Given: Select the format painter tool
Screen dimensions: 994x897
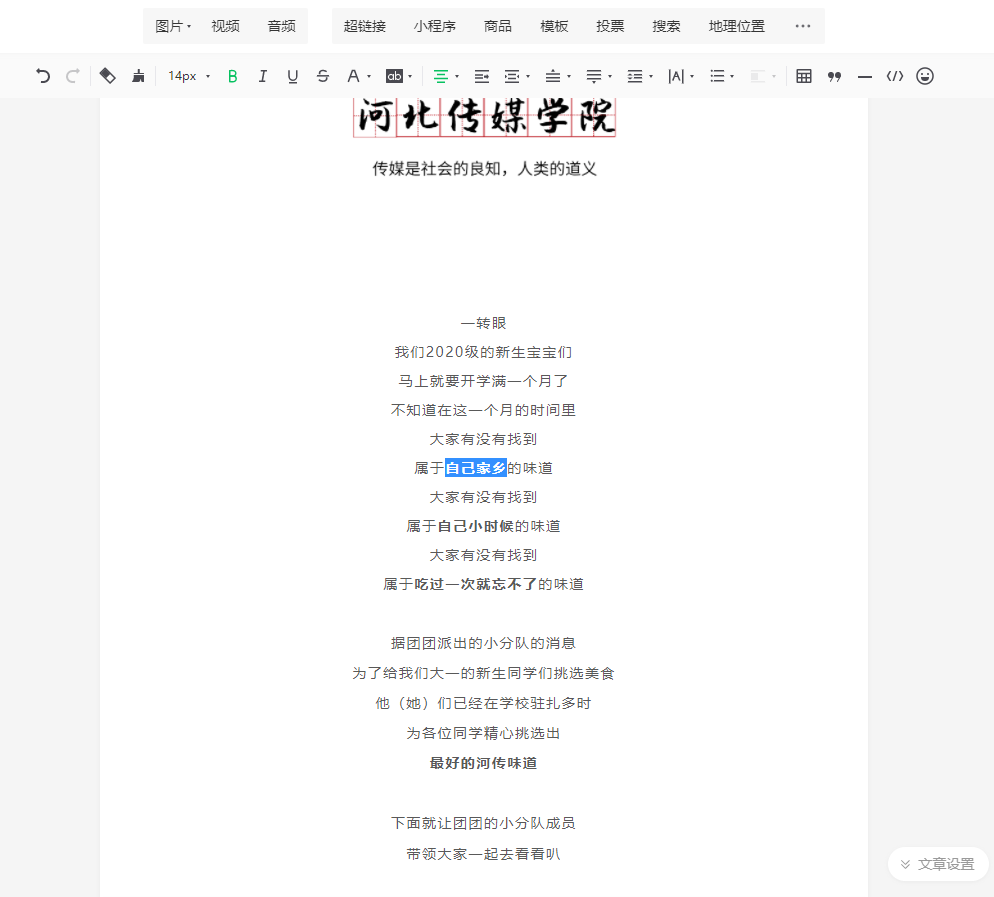Looking at the screenshot, I should click(x=107, y=76).
